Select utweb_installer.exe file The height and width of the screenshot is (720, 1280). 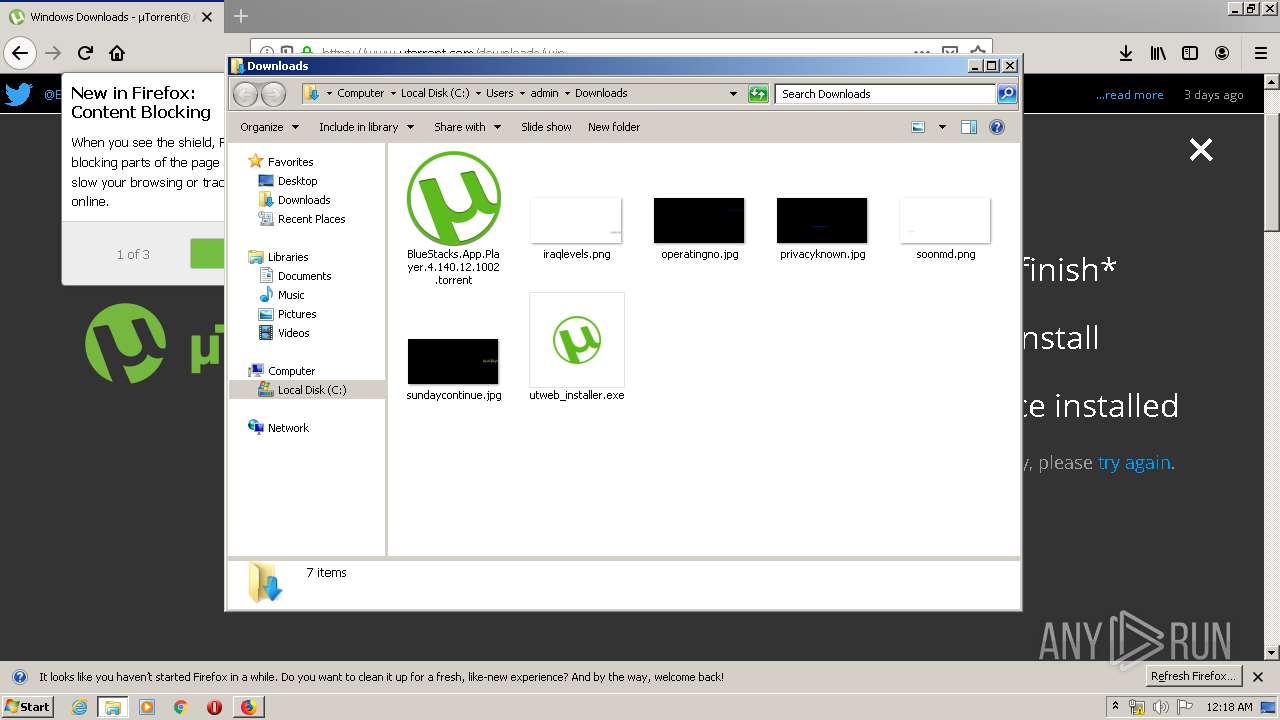pos(577,347)
